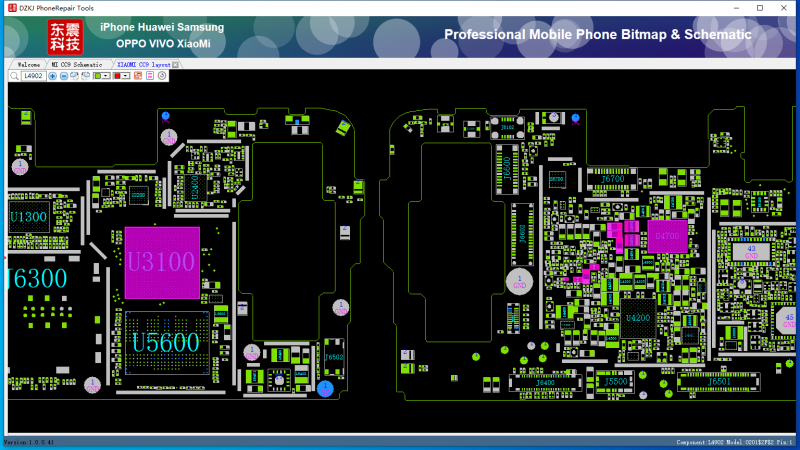The height and width of the screenshot is (450, 800).
Task: Open the green color dropdown arrow
Action: pos(106,76)
